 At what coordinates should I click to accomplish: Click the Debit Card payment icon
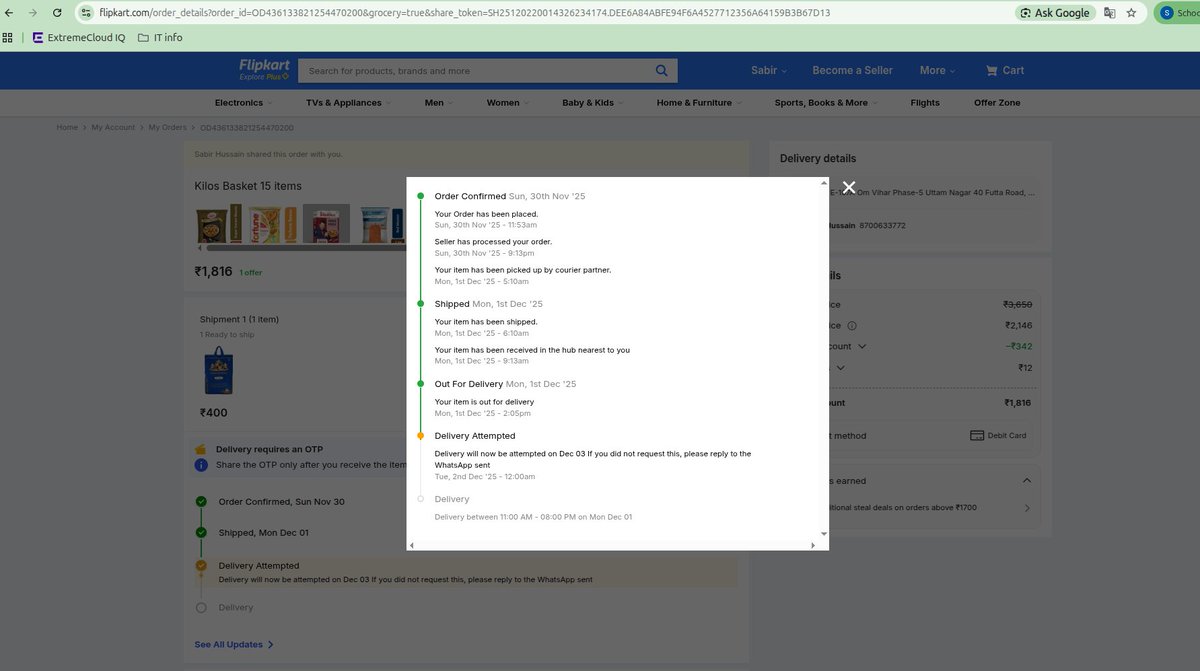coord(977,436)
